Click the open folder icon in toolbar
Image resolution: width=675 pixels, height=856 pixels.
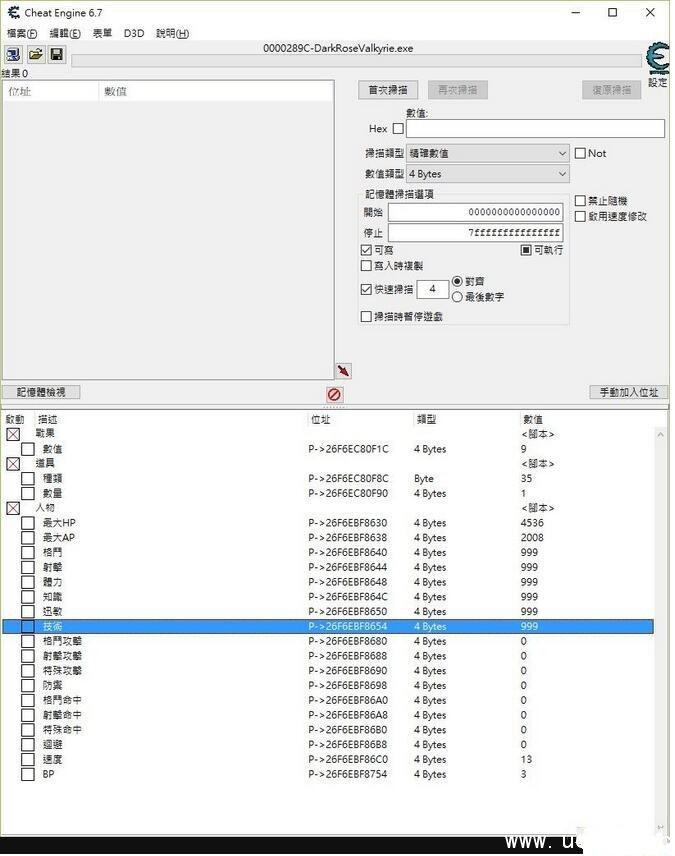(x=35, y=54)
